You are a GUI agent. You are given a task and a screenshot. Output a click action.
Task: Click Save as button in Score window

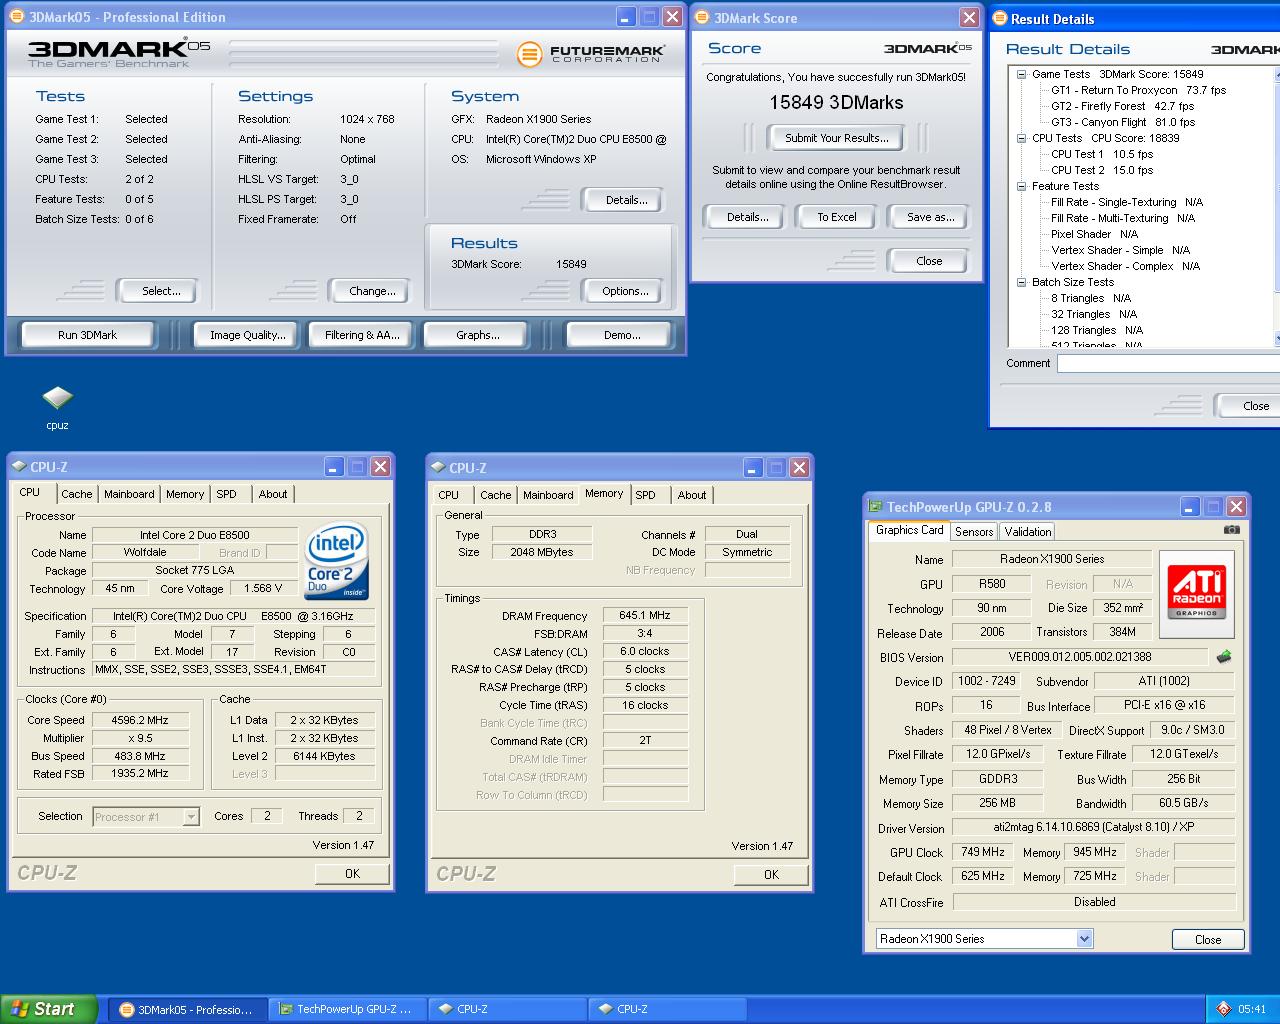point(930,217)
